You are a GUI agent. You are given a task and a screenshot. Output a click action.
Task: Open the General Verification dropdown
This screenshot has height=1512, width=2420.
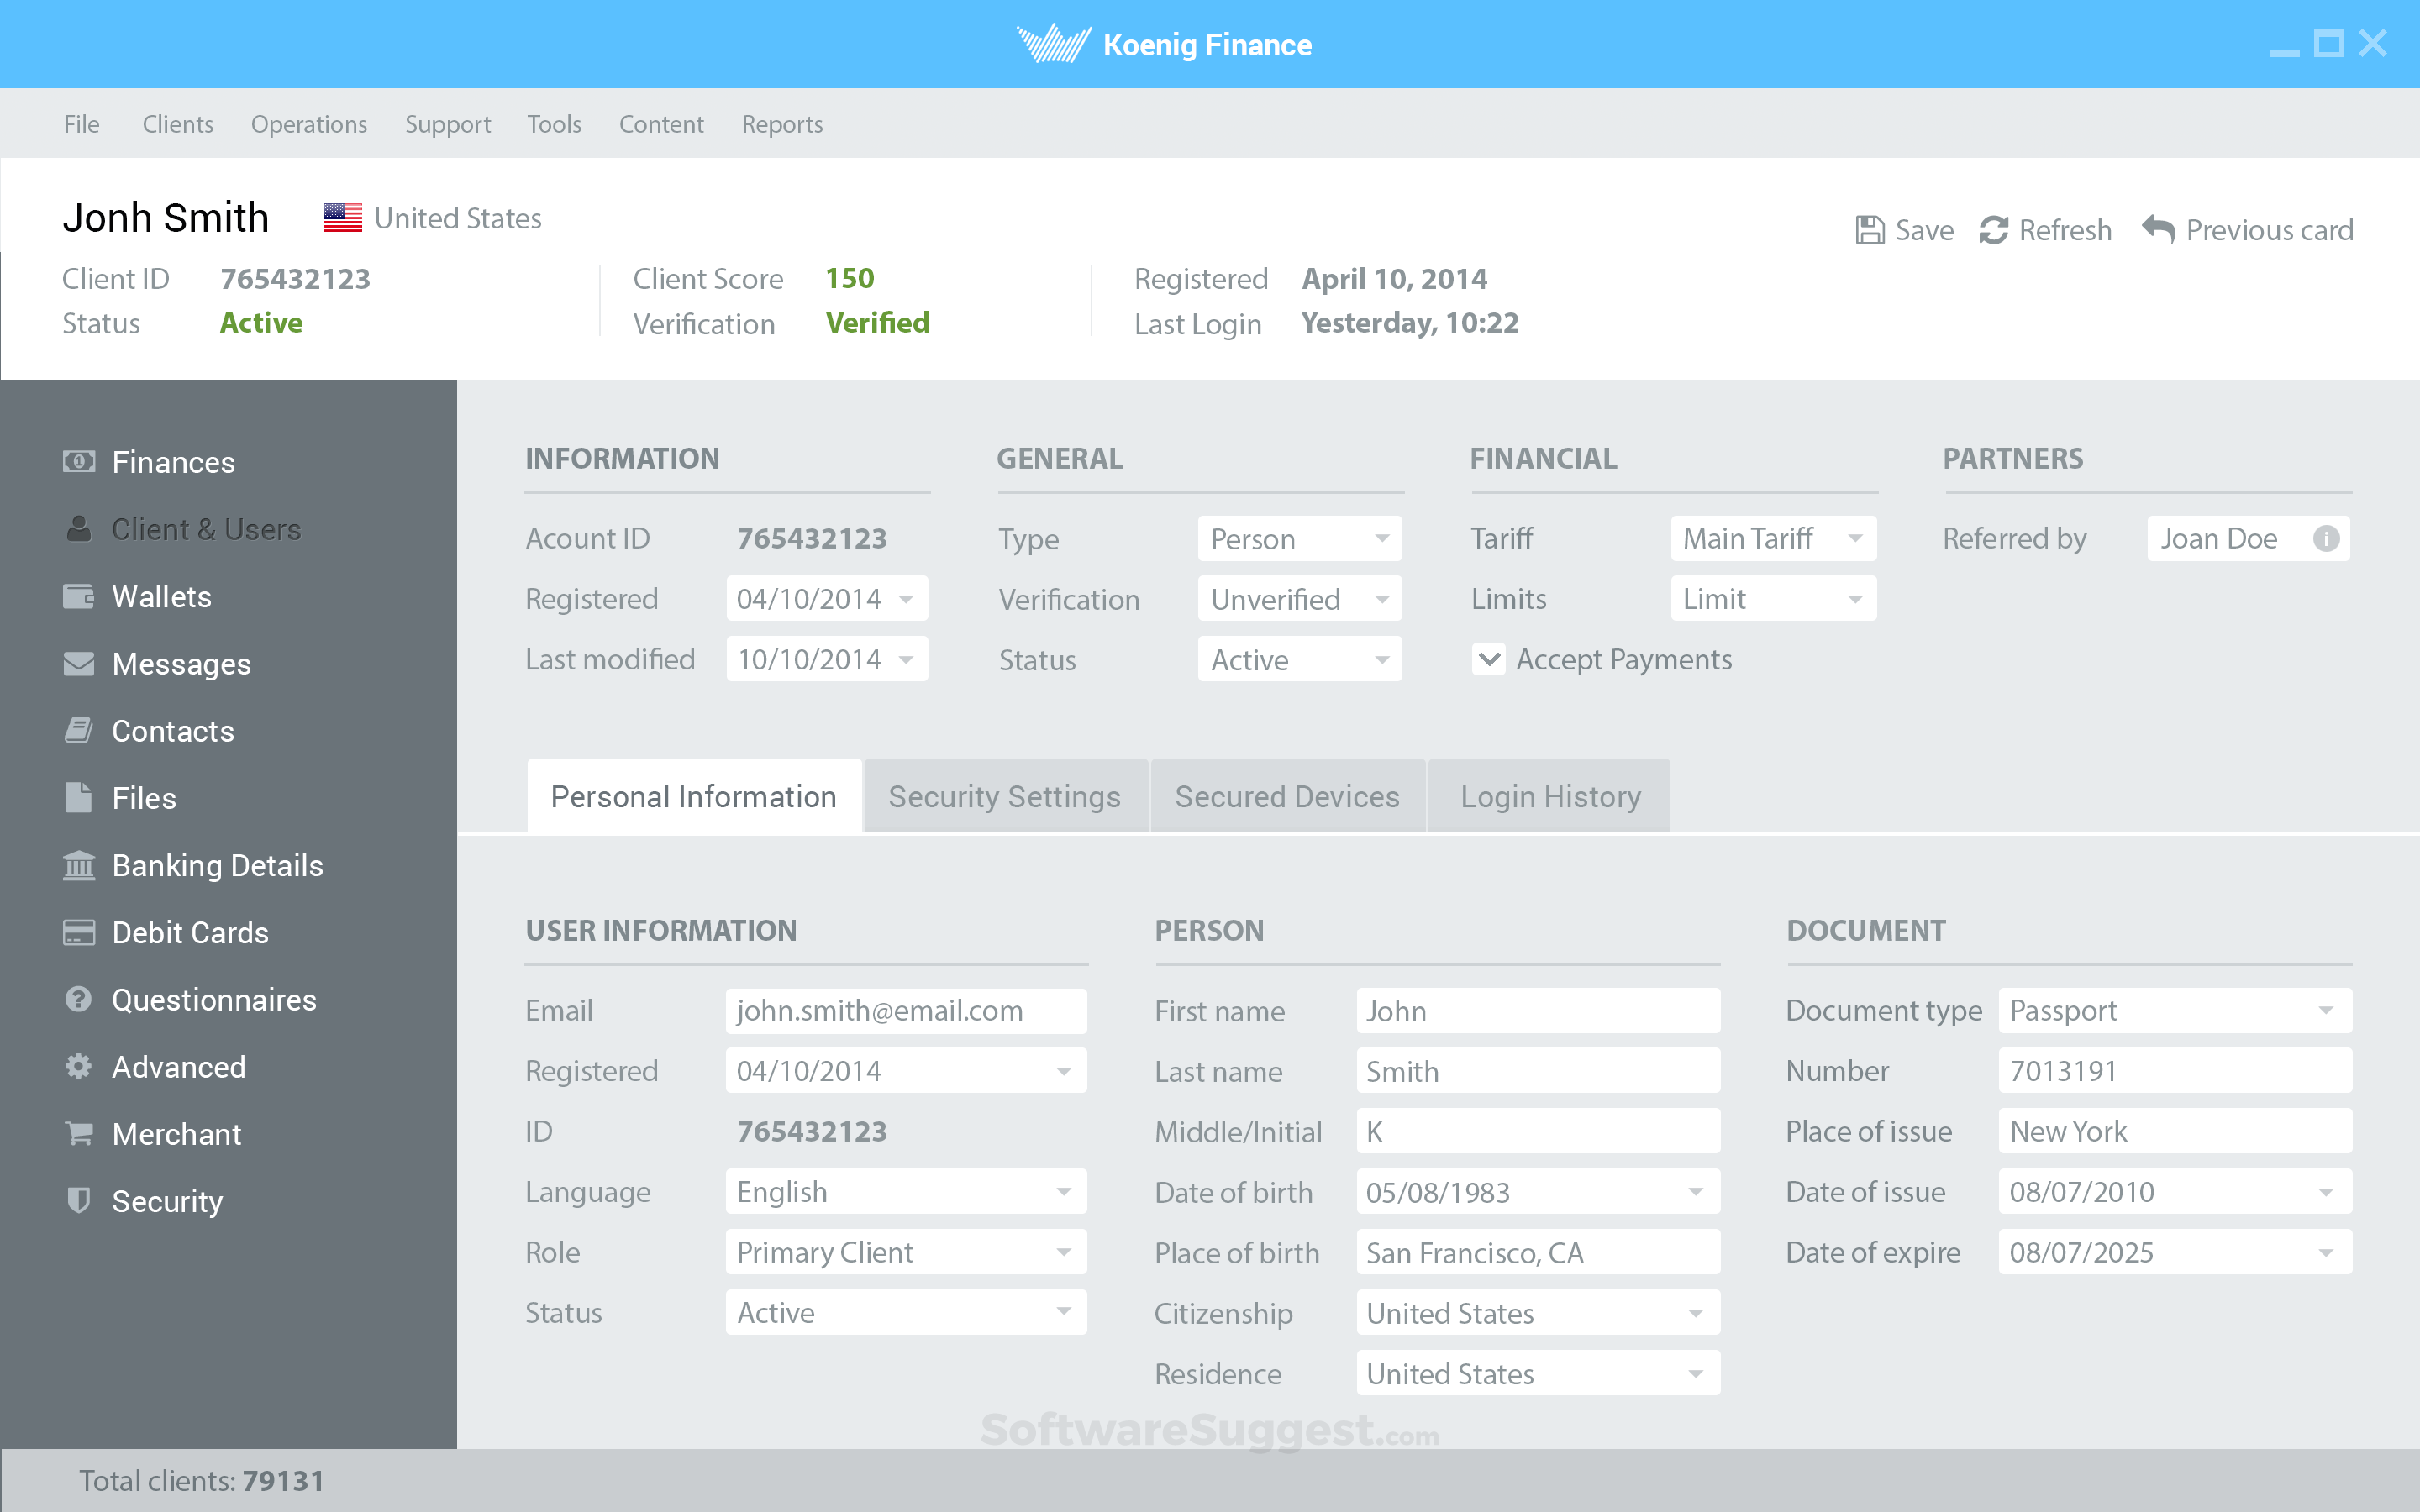tap(1299, 599)
